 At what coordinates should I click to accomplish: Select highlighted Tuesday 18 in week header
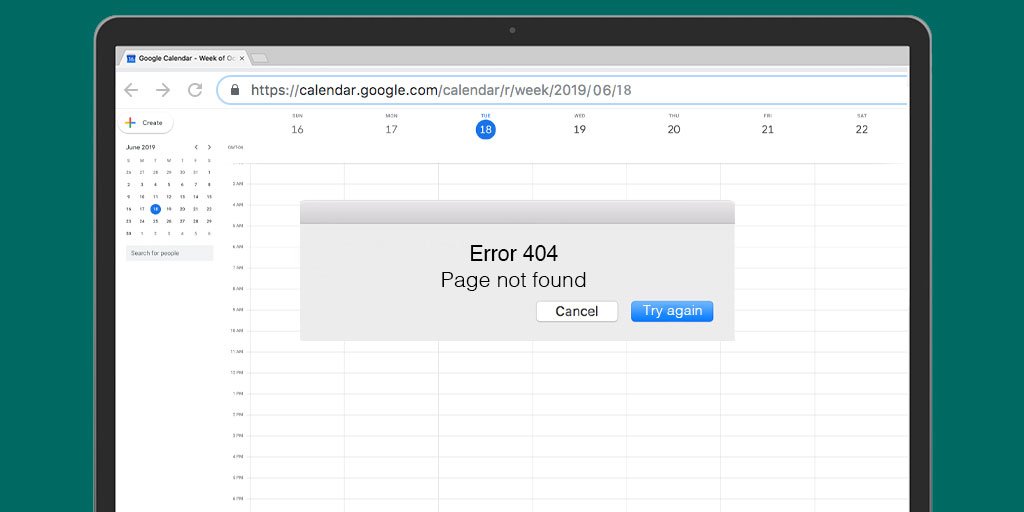pos(485,129)
